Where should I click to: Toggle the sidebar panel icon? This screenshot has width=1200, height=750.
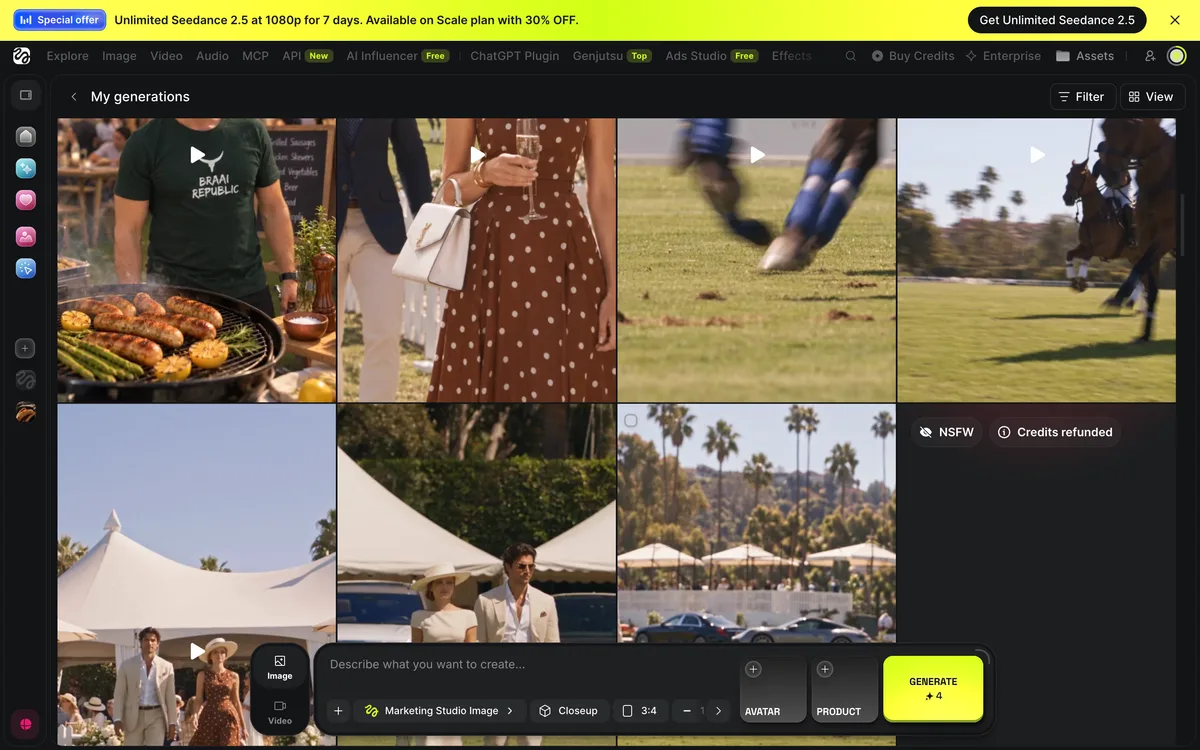(x=26, y=95)
